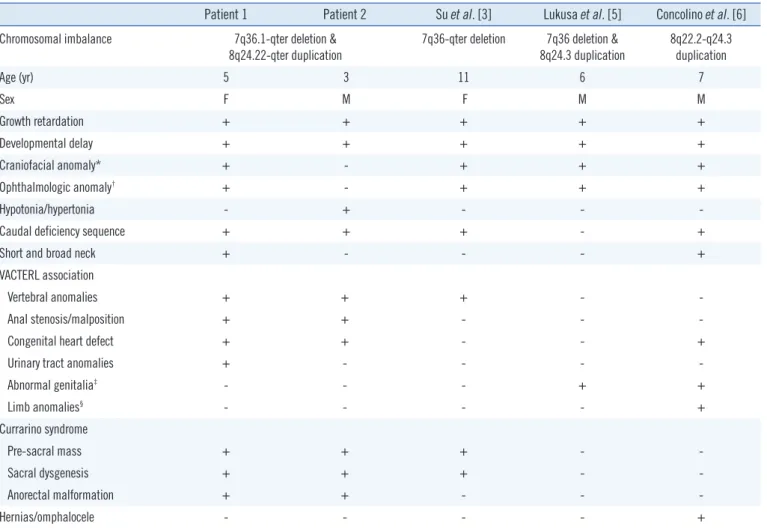
Task: Click age value '6' for Lukusa et al.
Action: click(582, 77)
